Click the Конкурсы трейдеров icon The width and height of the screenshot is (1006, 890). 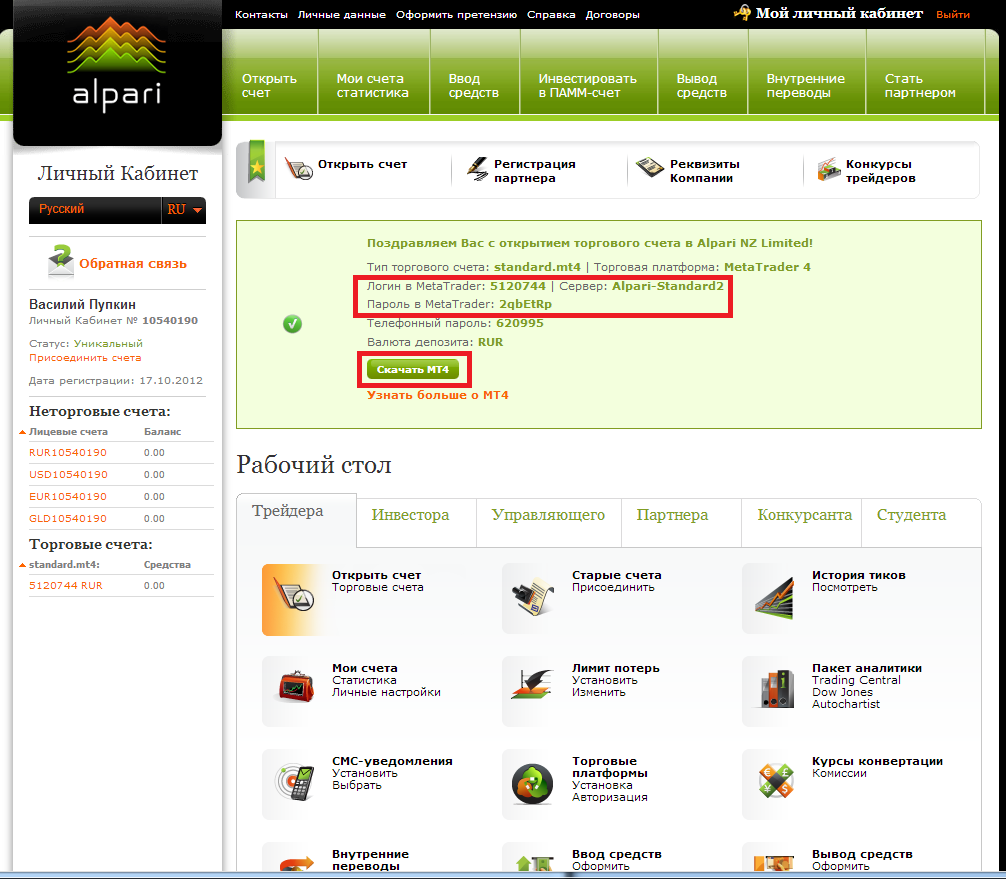[828, 169]
